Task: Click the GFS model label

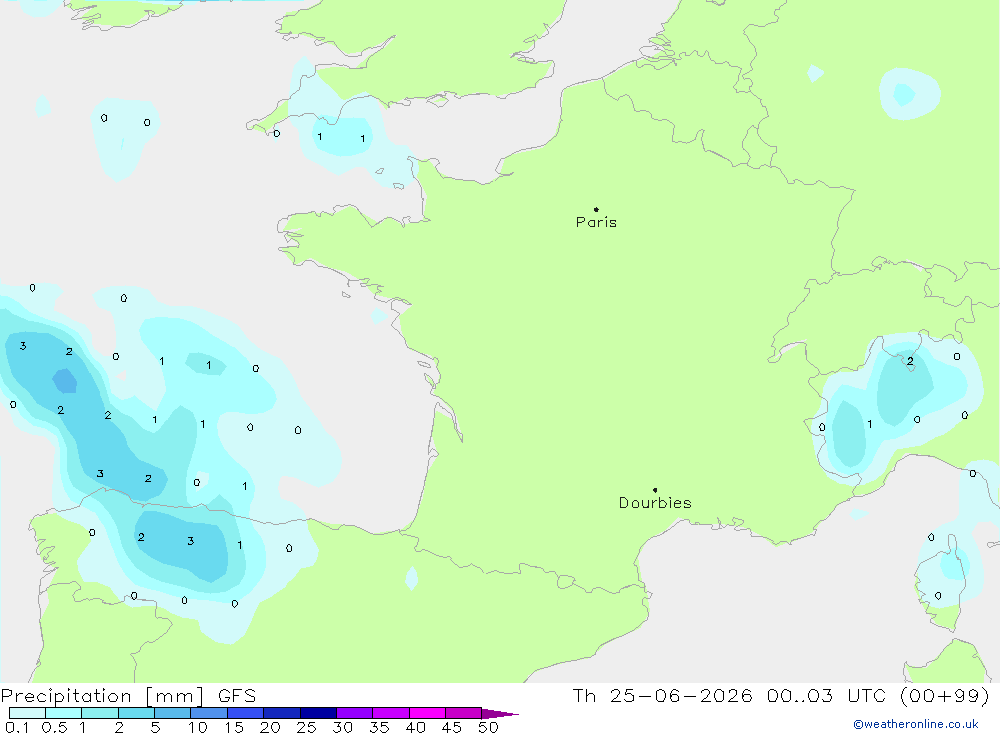Action: click(237, 696)
